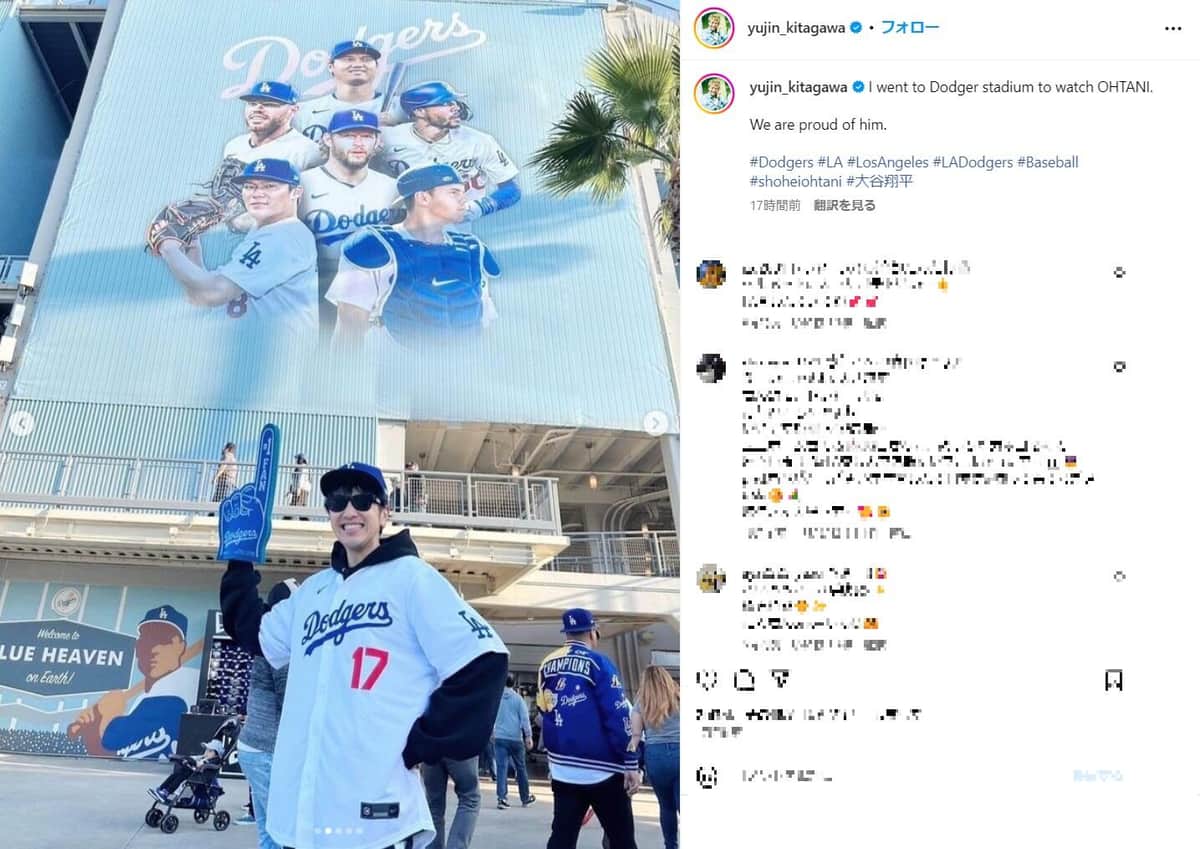Open the emoji picker in comment field

click(707, 776)
